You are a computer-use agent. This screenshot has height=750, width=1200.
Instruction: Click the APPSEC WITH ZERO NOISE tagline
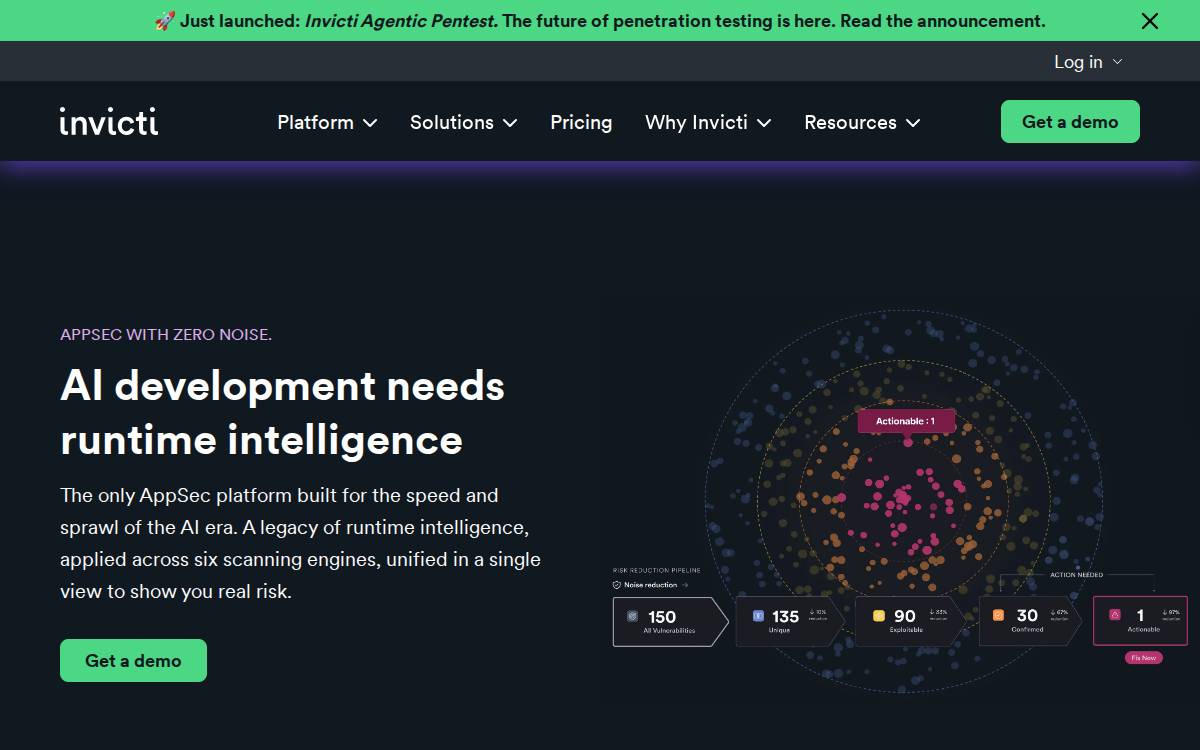166,334
